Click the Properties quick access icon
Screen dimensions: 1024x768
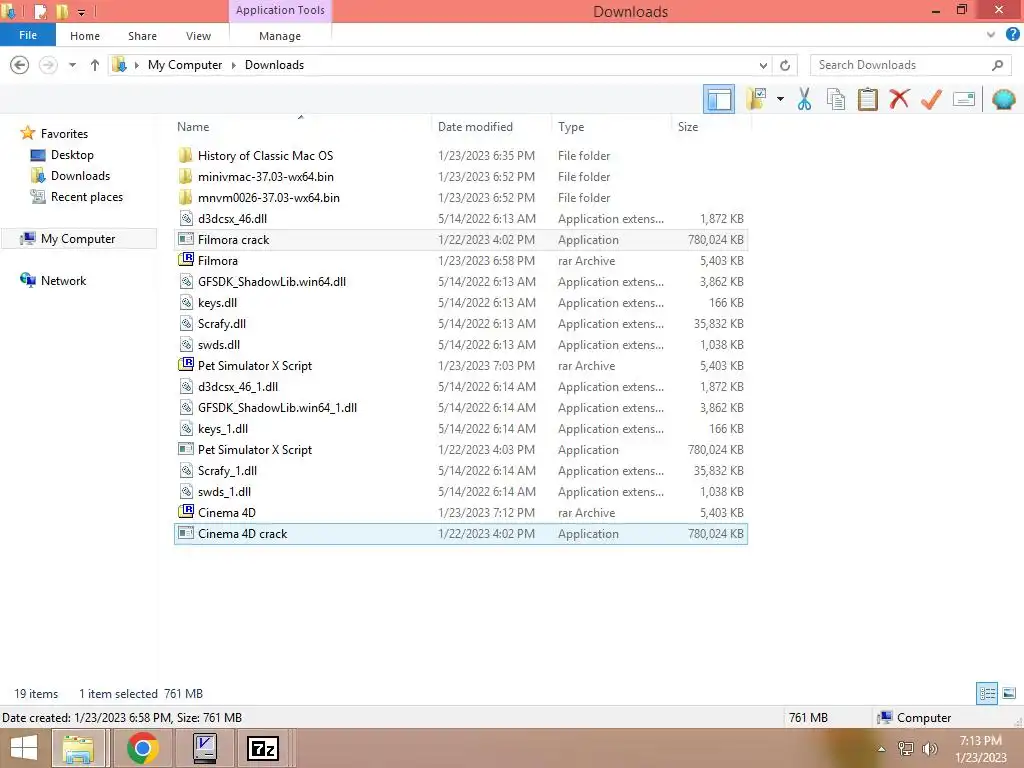pos(40,12)
